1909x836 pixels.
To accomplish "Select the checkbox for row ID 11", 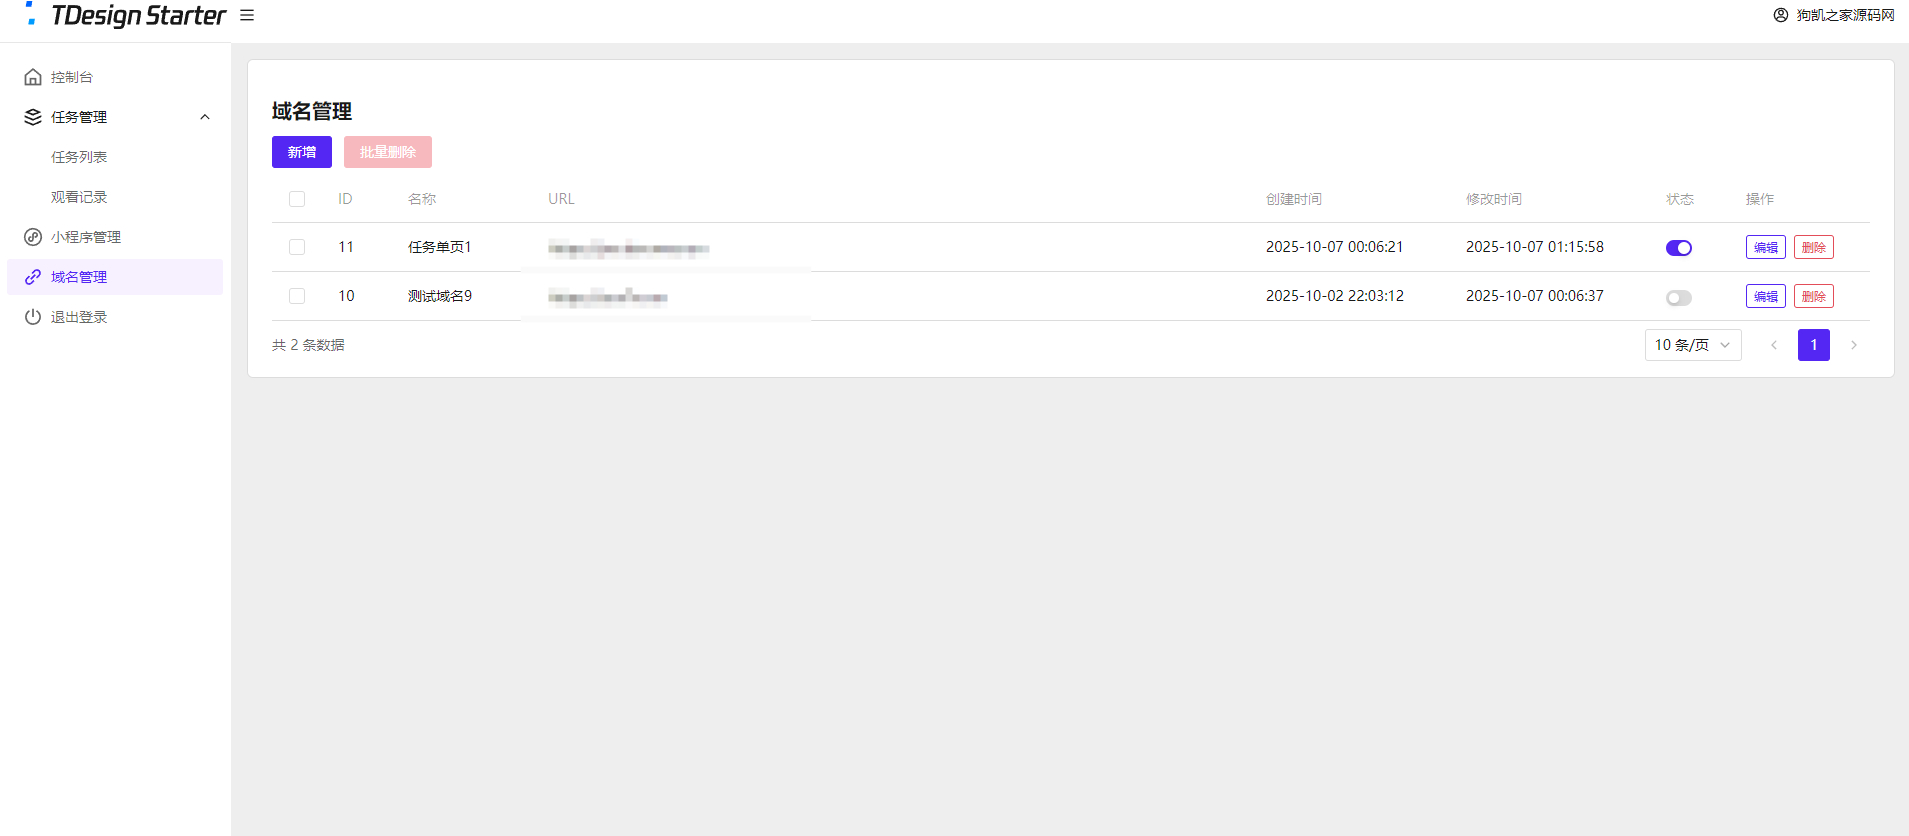I will (297, 247).
